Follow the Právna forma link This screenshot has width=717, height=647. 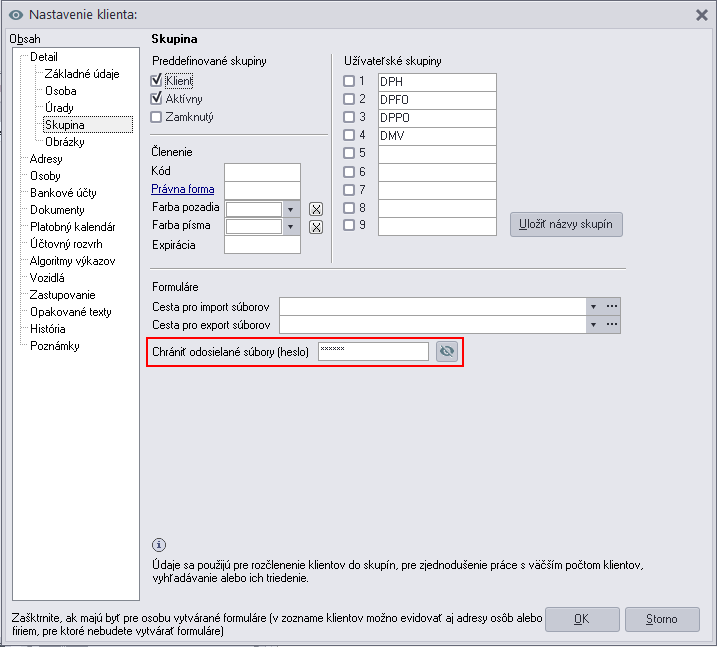pyautogui.click(x=182, y=189)
